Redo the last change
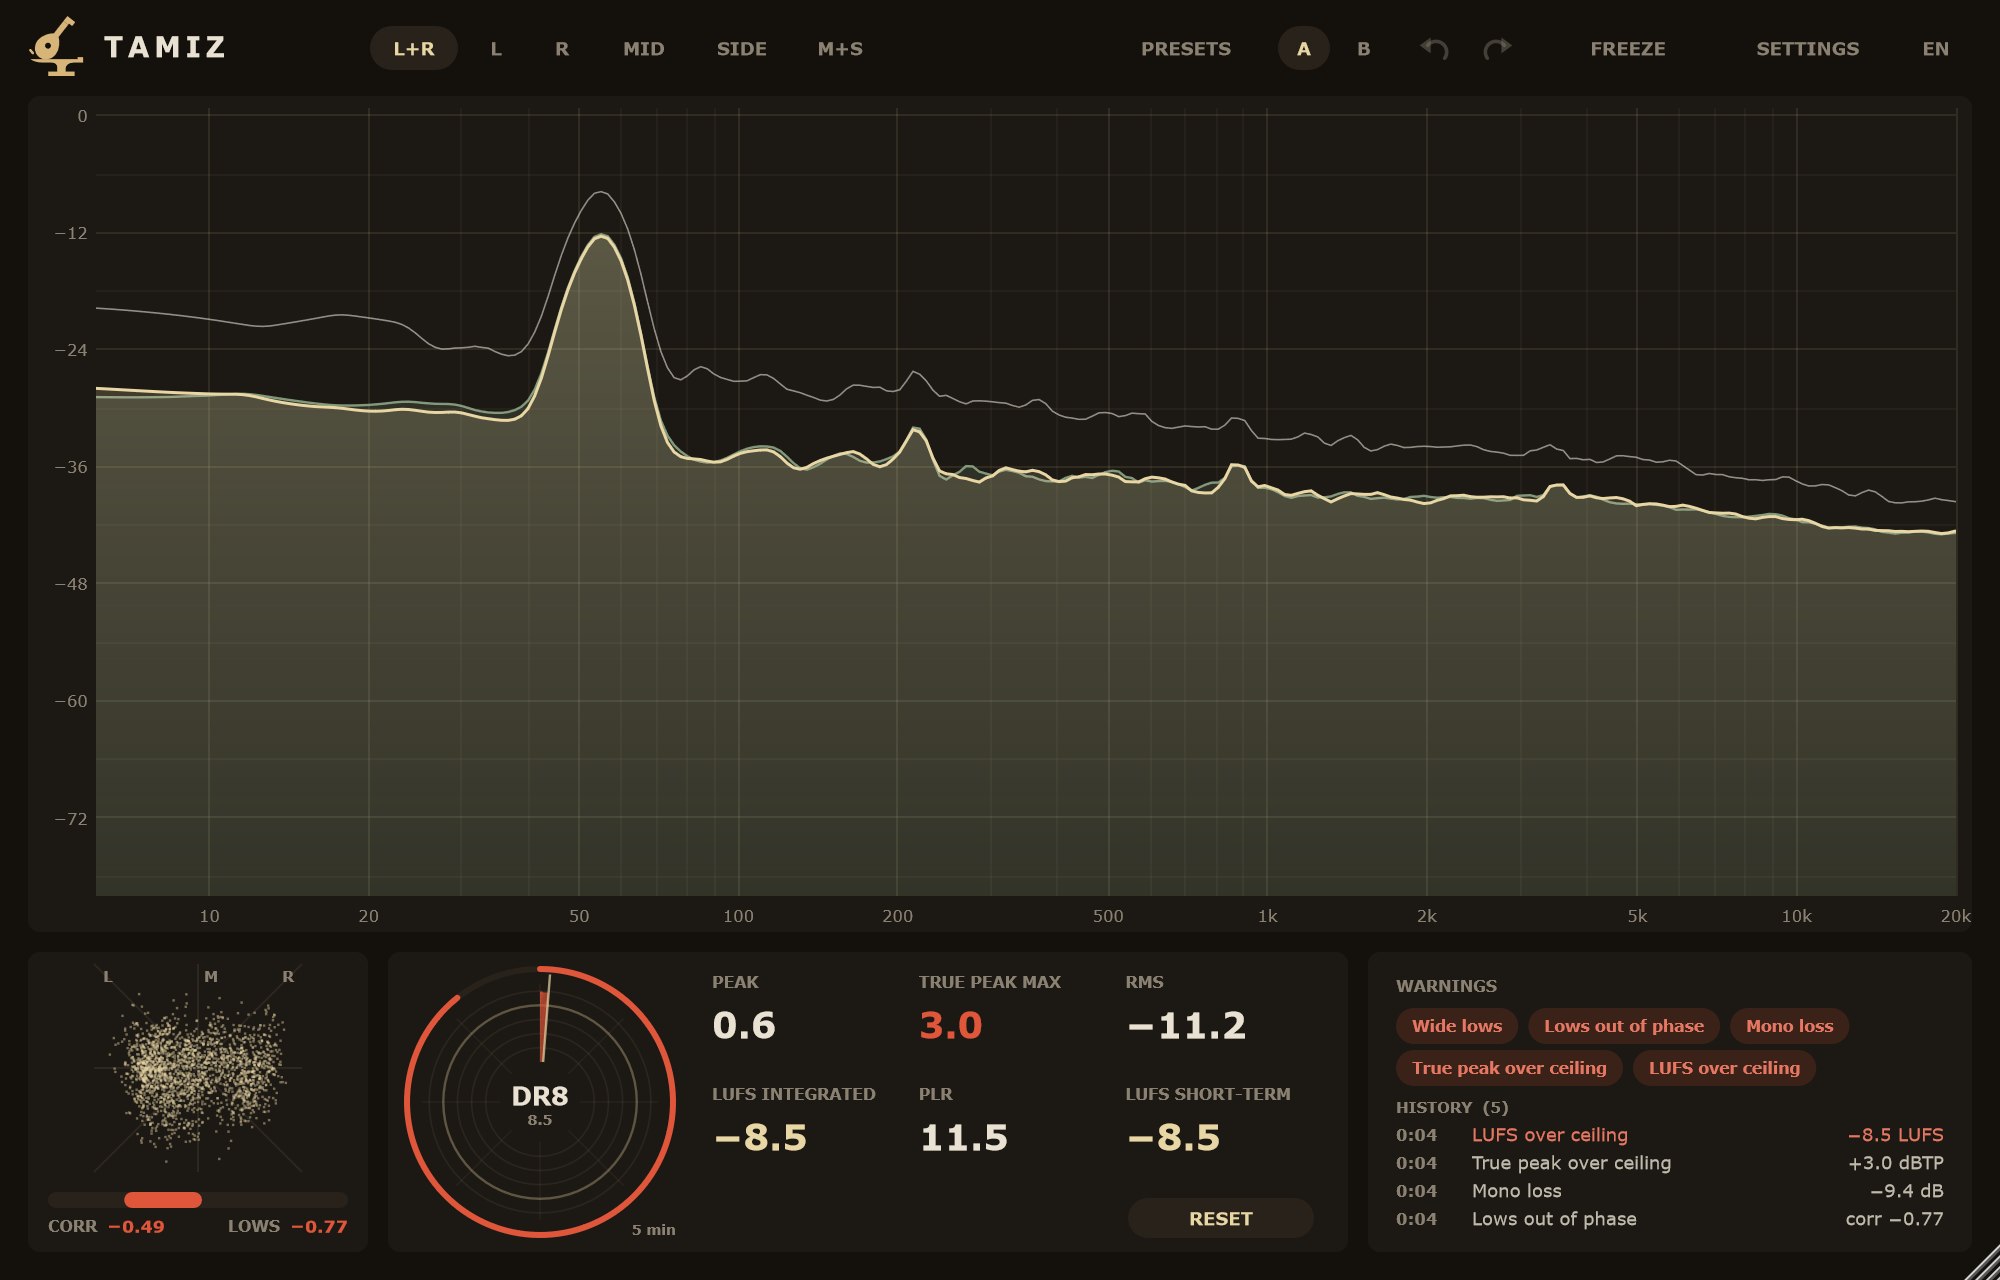2000x1280 pixels. (x=1497, y=48)
